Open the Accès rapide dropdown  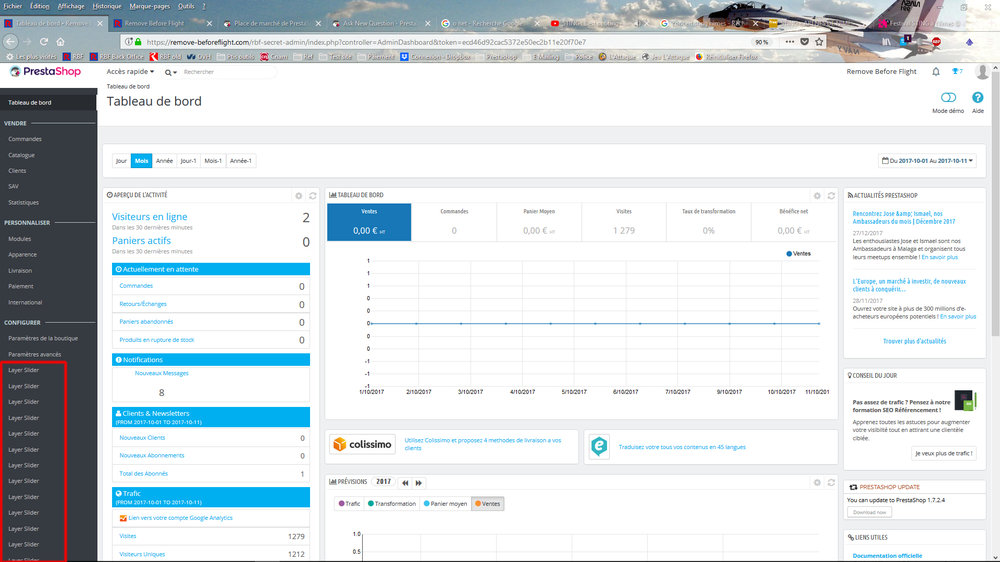click(131, 72)
